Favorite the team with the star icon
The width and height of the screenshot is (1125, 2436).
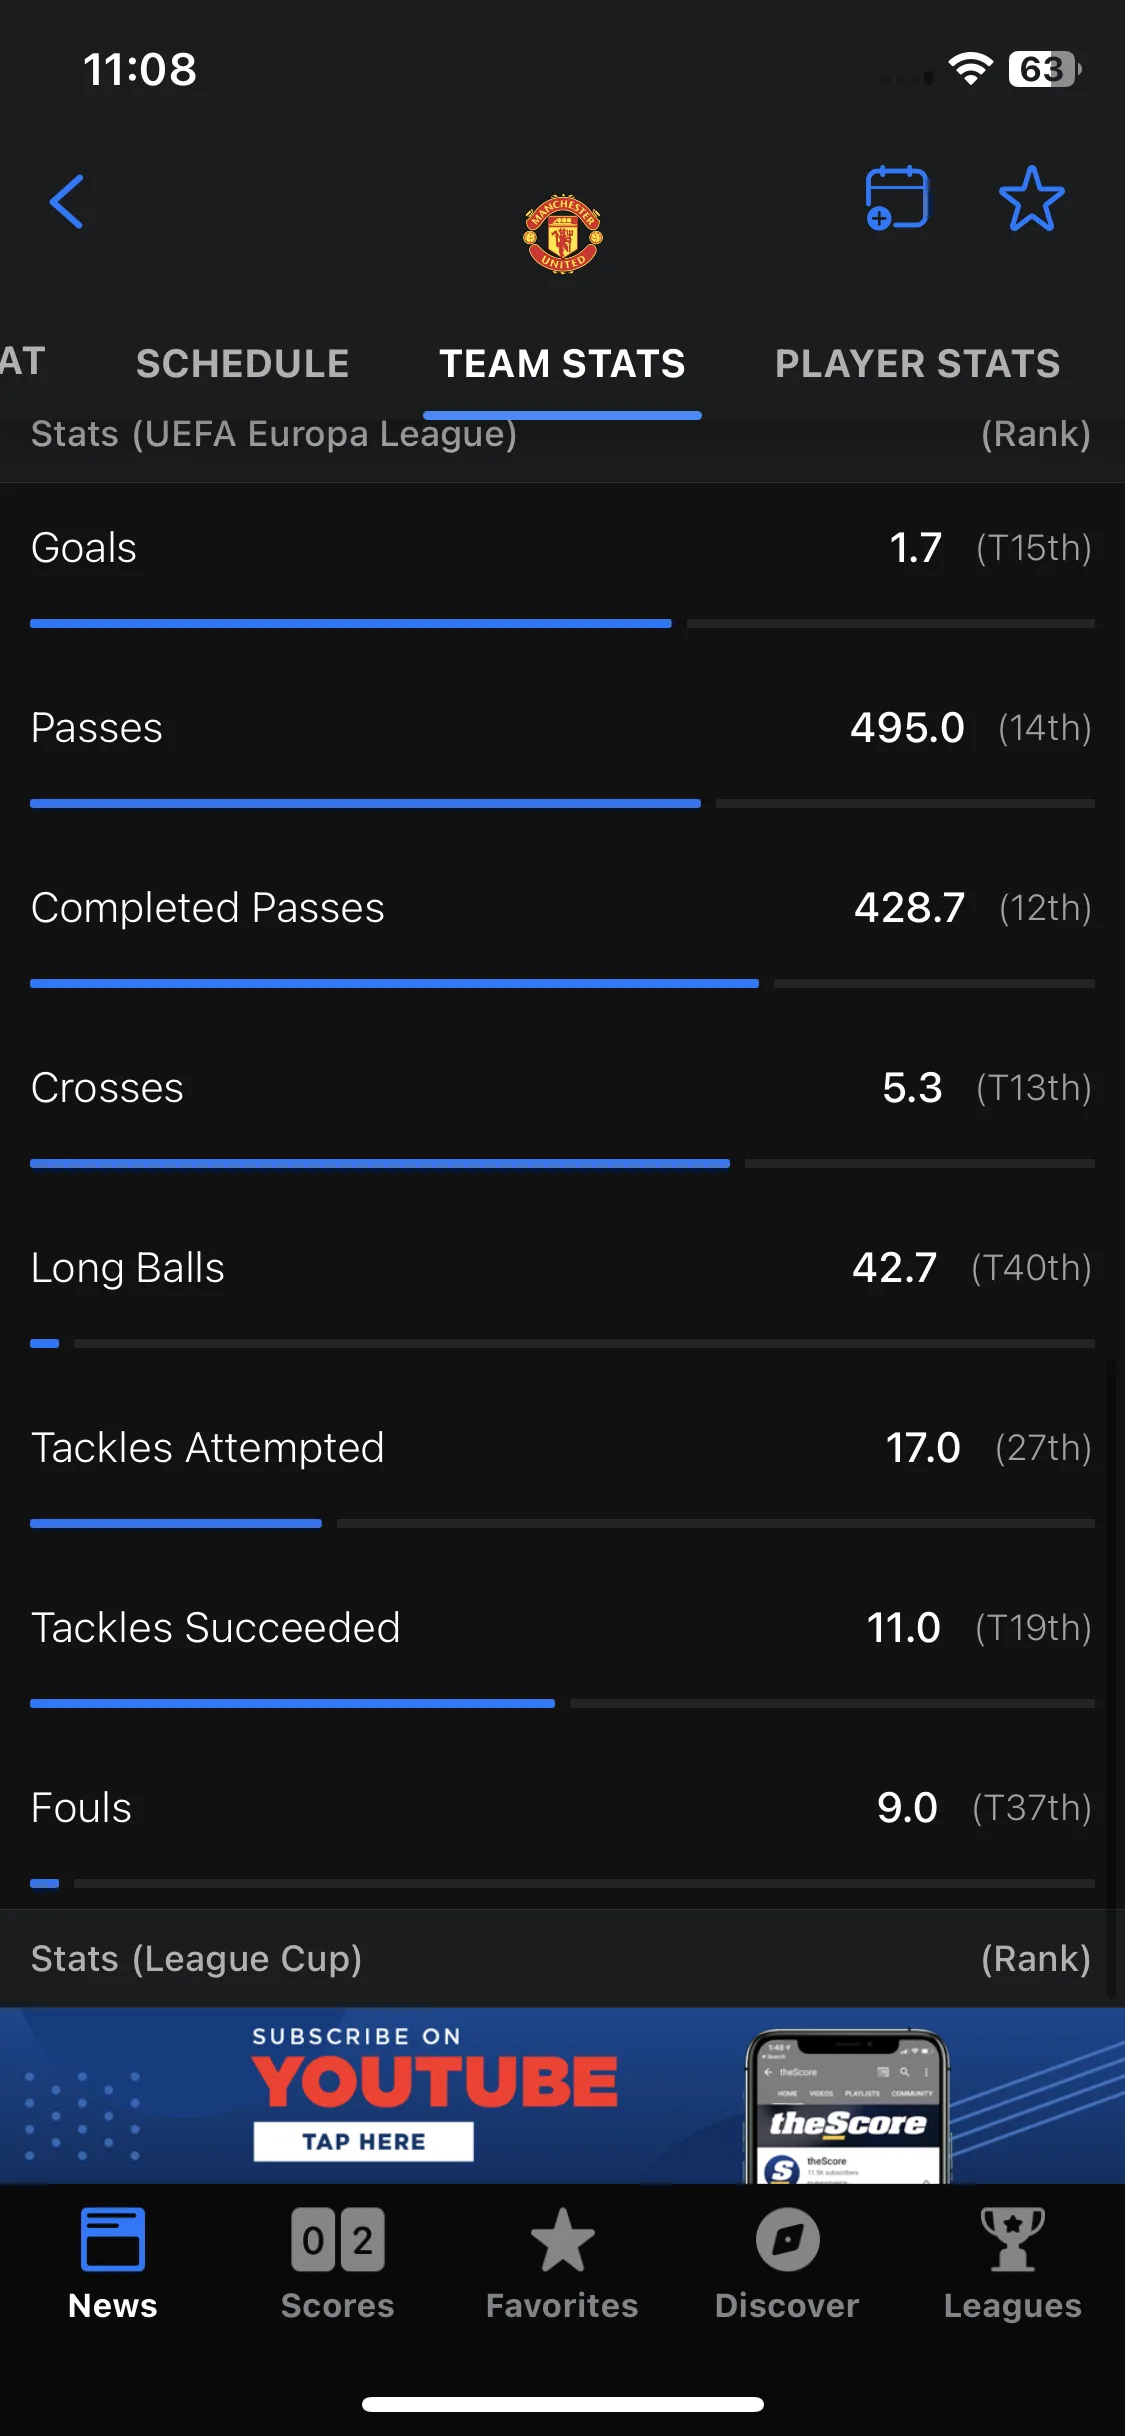pos(1032,198)
